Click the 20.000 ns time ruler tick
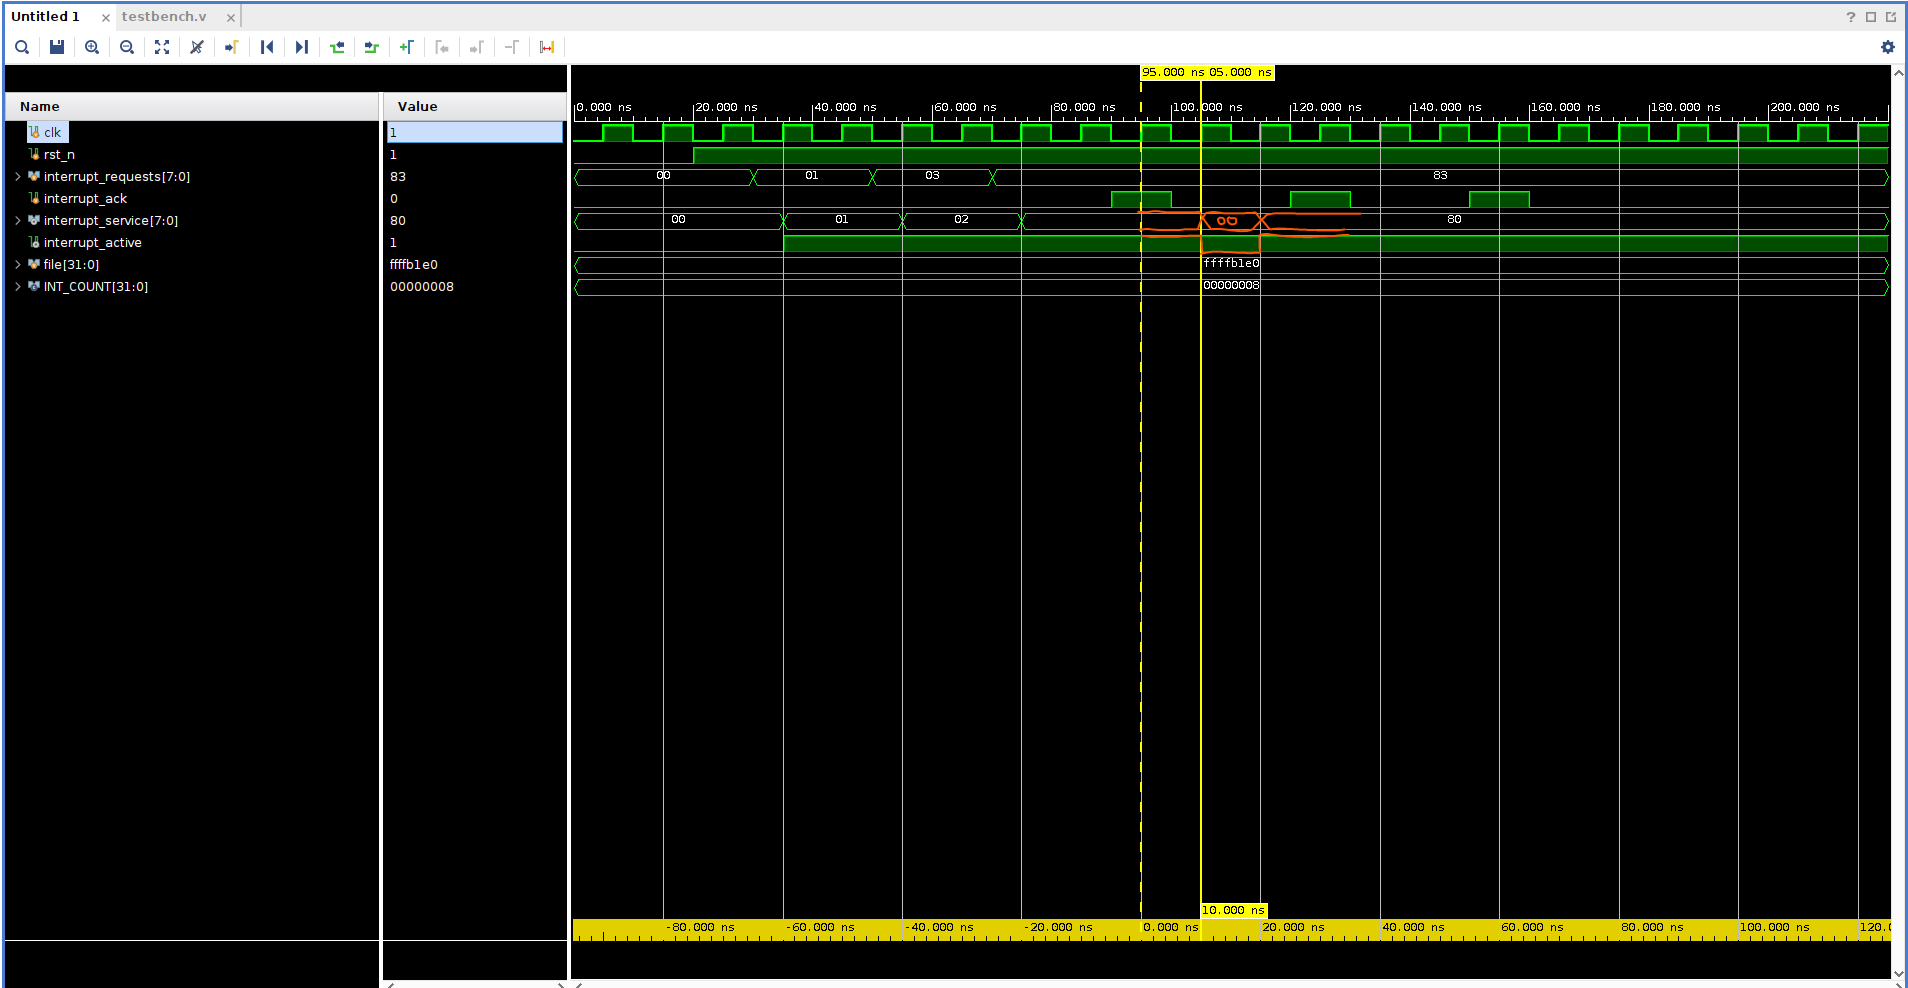The width and height of the screenshot is (1908, 988). (x=727, y=108)
